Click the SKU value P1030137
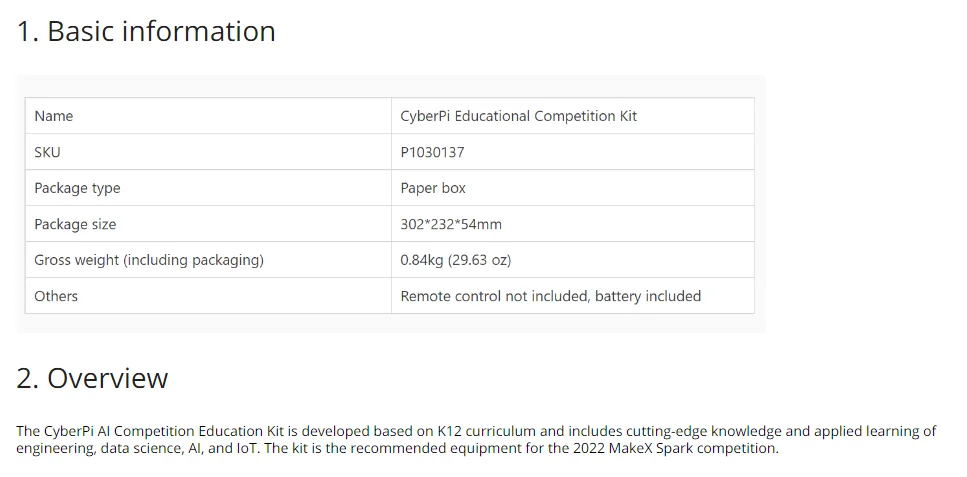This screenshot has width=967, height=477. (x=432, y=152)
